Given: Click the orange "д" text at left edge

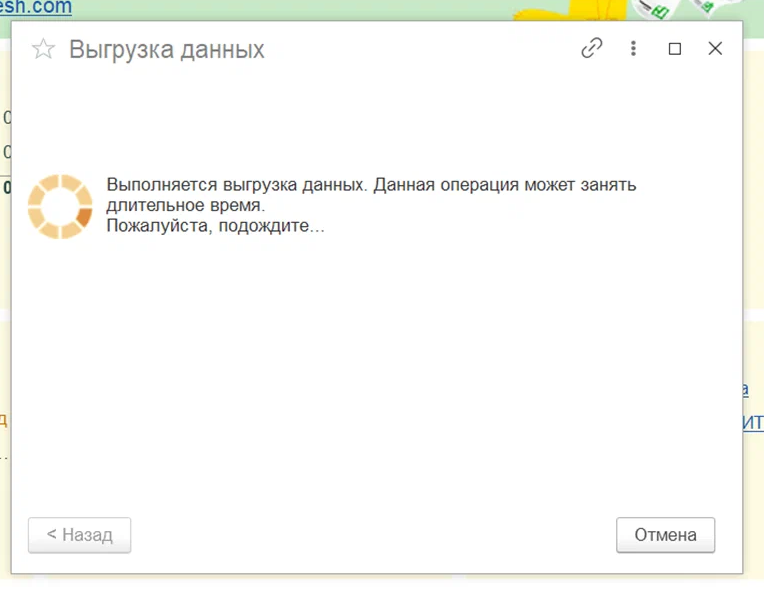Looking at the screenshot, I should pos(3,419).
